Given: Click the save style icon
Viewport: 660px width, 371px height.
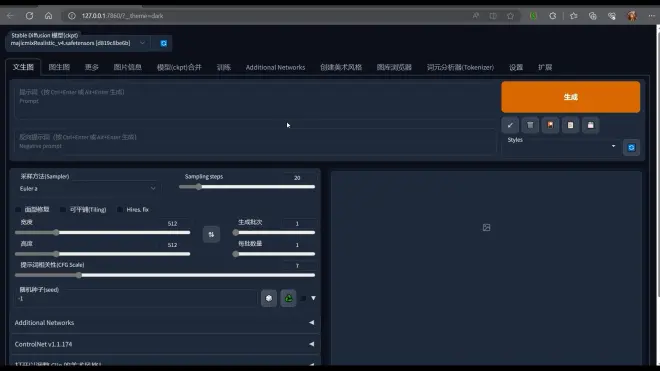Looking at the screenshot, I should [x=591, y=125].
